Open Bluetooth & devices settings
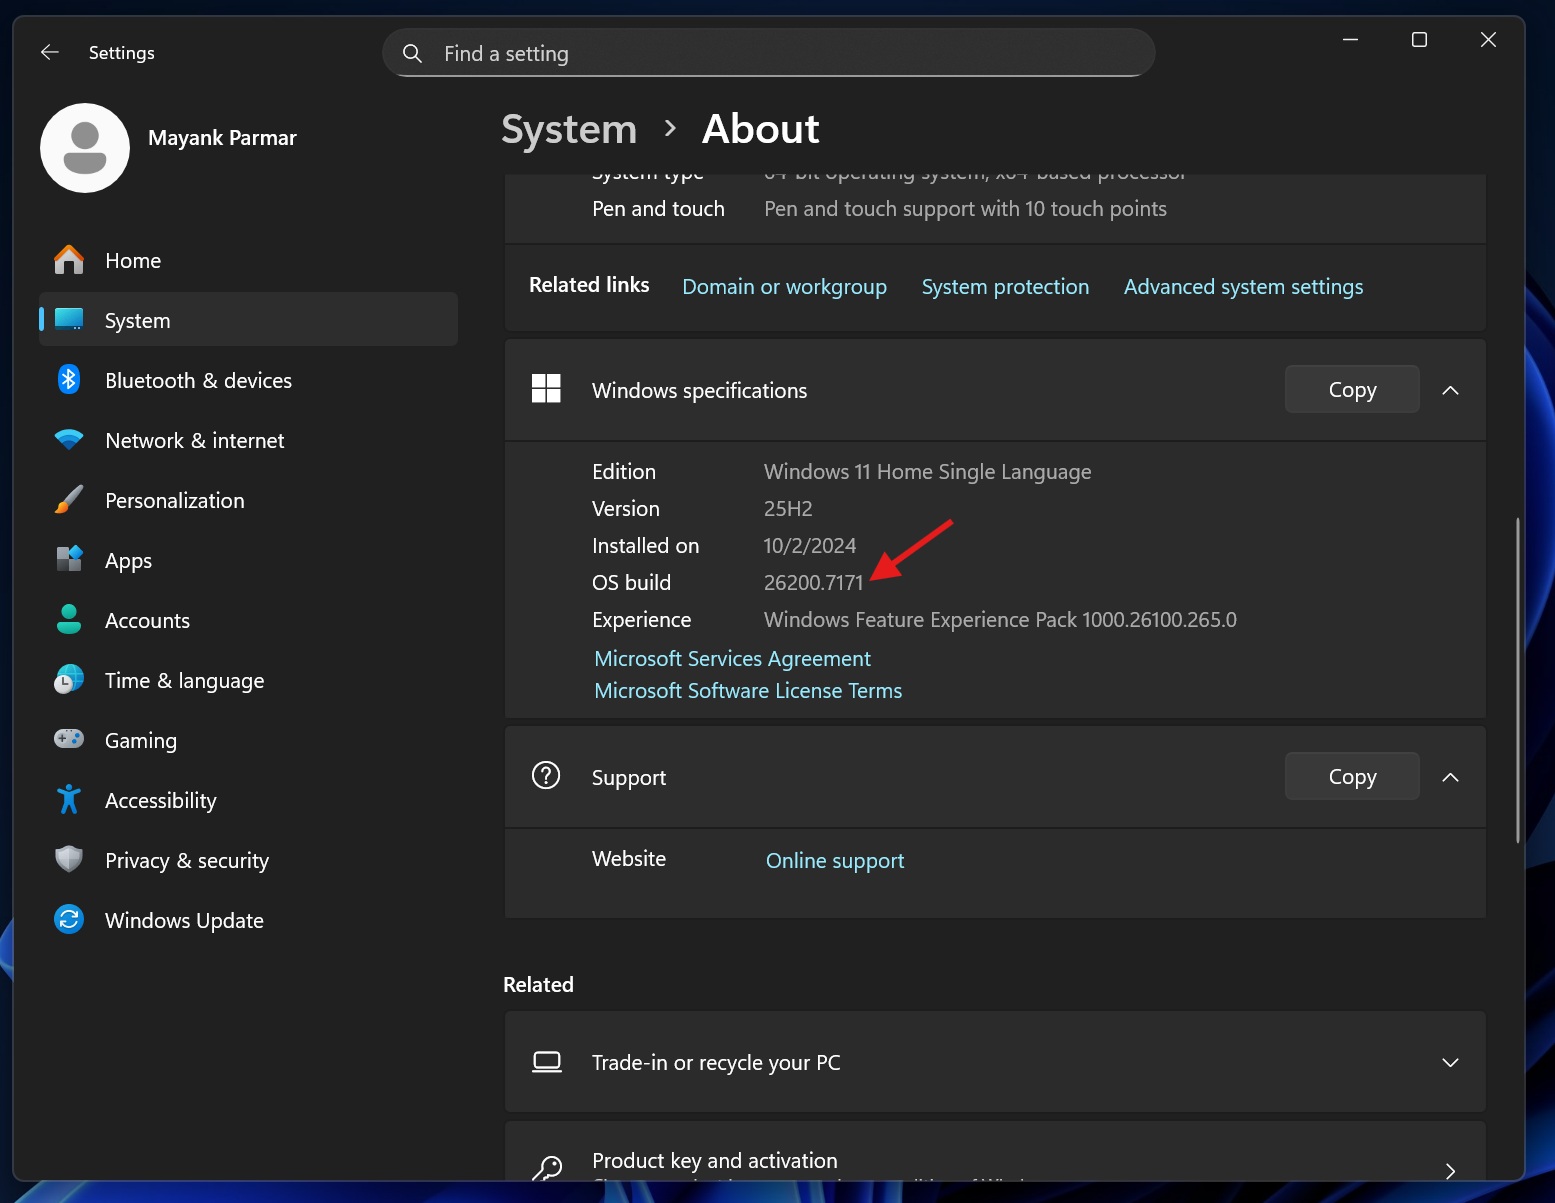The width and height of the screenshot is (1555, 1203). click(197, 380)
